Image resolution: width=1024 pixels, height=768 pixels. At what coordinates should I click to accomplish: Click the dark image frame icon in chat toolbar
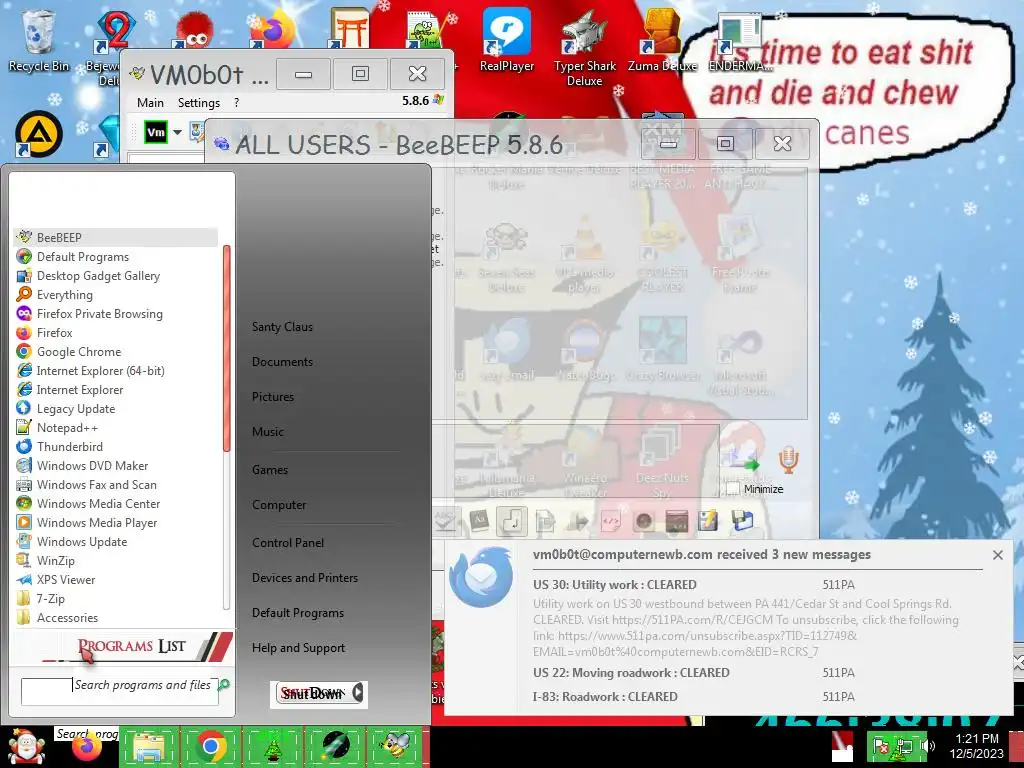coord(677,521)
